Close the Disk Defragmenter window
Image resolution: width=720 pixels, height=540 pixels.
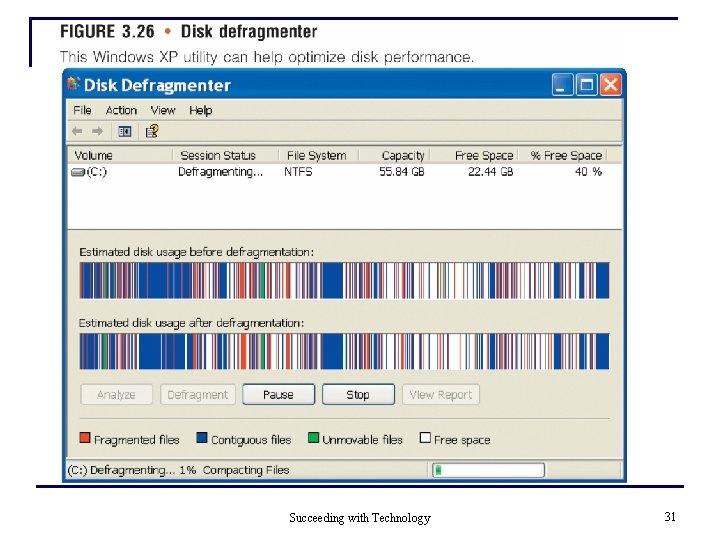tap(611, 85)
